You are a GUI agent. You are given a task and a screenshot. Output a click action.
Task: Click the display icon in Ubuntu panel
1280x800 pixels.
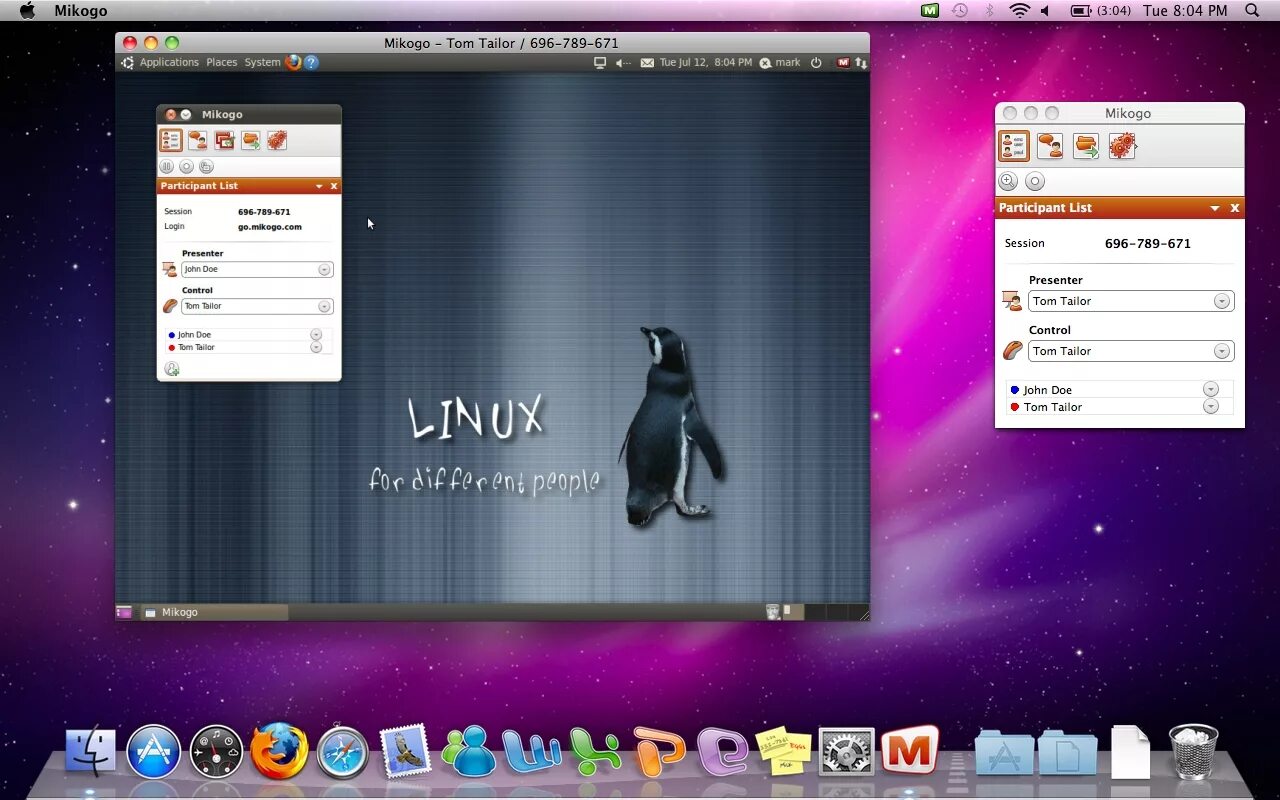(x=600, y=62)
